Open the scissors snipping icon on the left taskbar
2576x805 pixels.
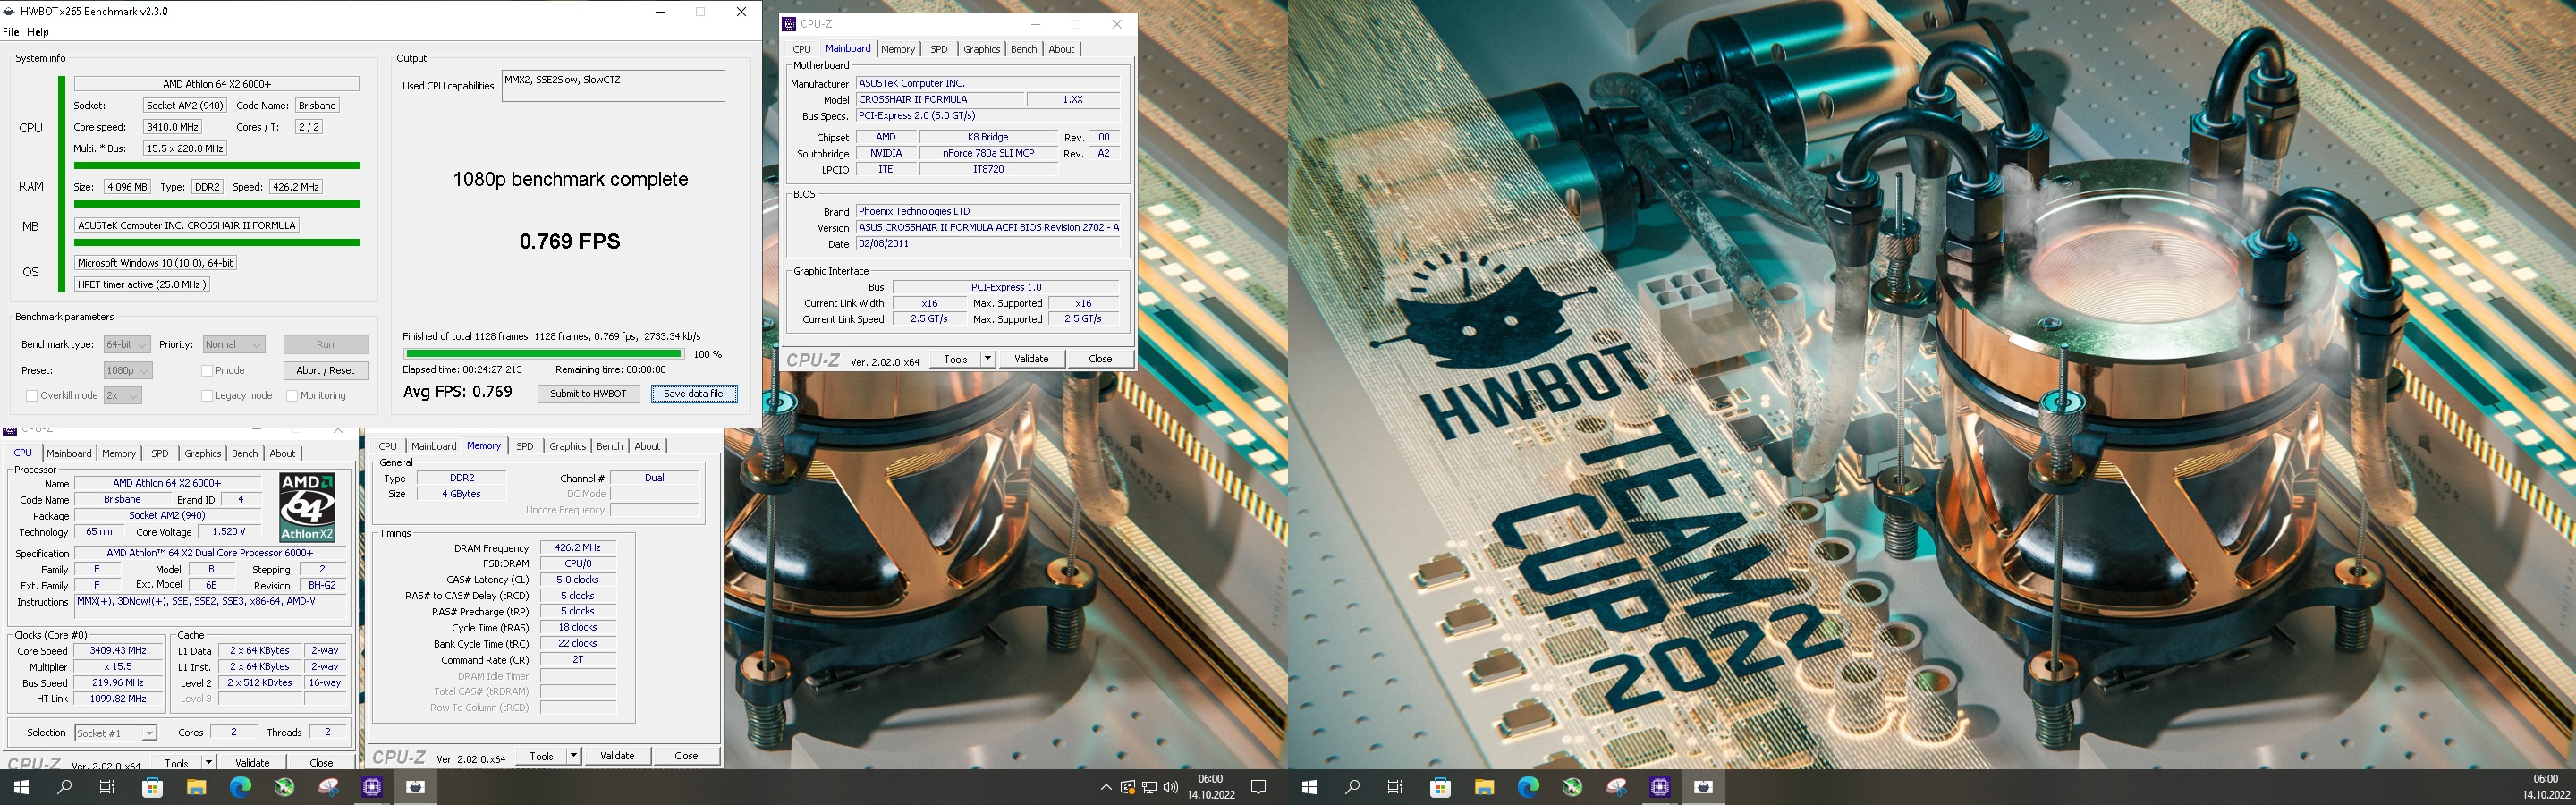[x=328, y=787]
